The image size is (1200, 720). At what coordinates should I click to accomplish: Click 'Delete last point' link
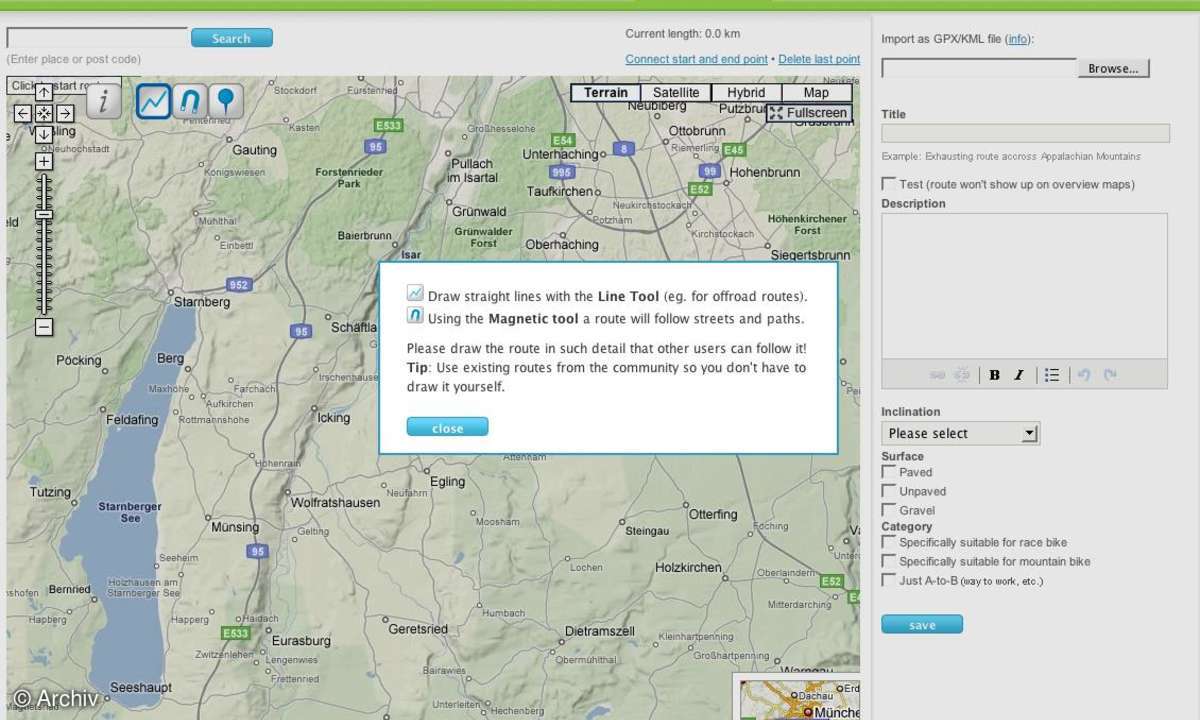pos(819,59)
